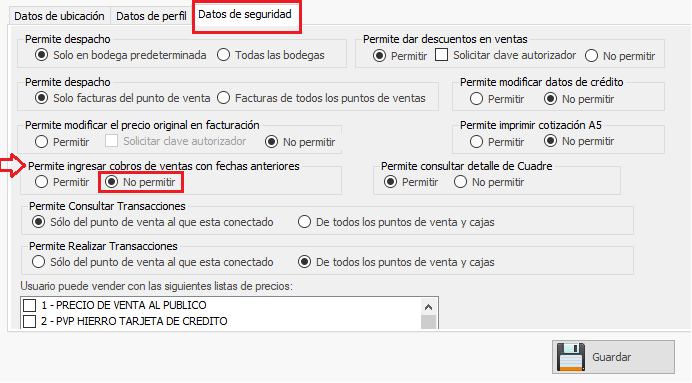This screenshot has height=383, width=692.
Task: Check the Solicitar clave autorizador descuentos checkbox
Action: point(441,55)
